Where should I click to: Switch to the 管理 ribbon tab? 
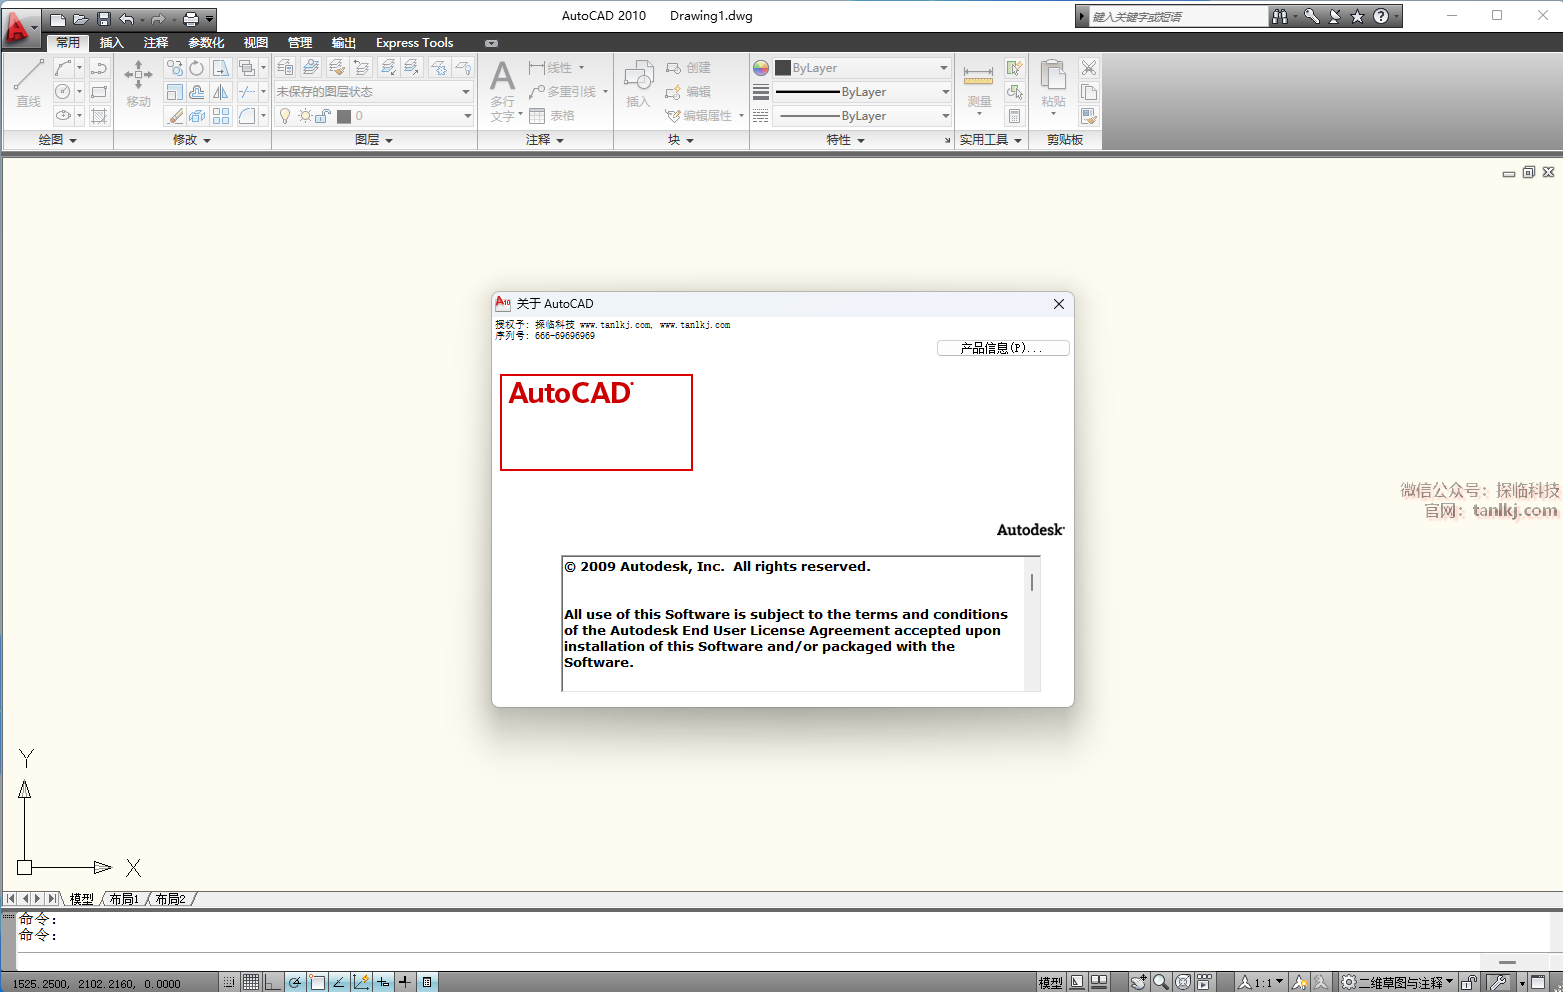(x=300, y=43)
